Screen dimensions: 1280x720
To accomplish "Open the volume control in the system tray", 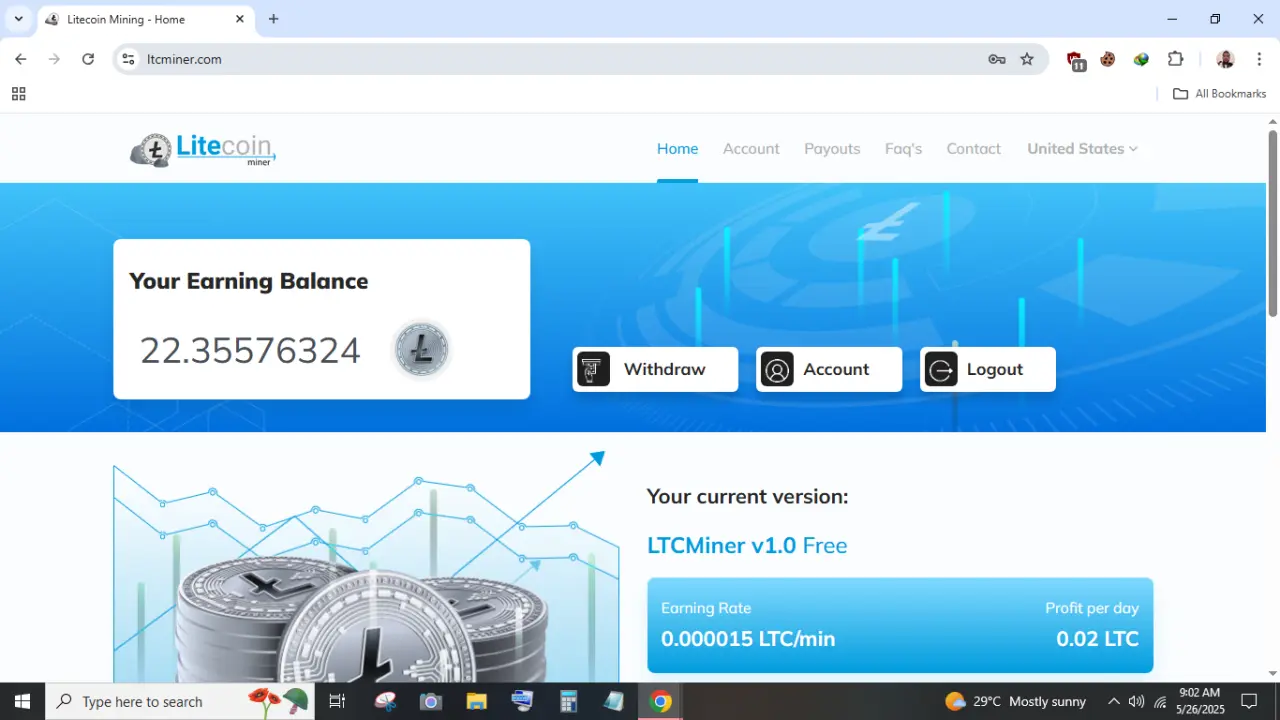I will pos(1136,701).
